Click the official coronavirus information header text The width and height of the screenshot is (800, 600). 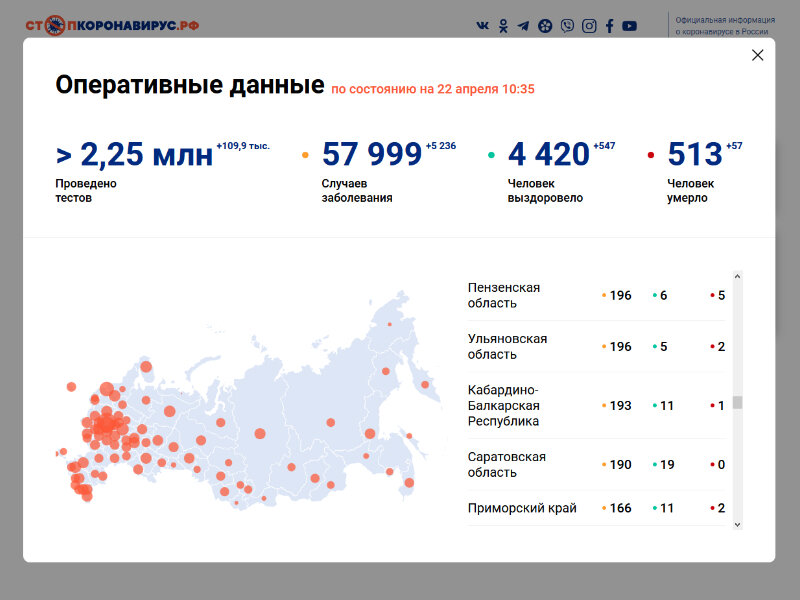click(723, 23)
